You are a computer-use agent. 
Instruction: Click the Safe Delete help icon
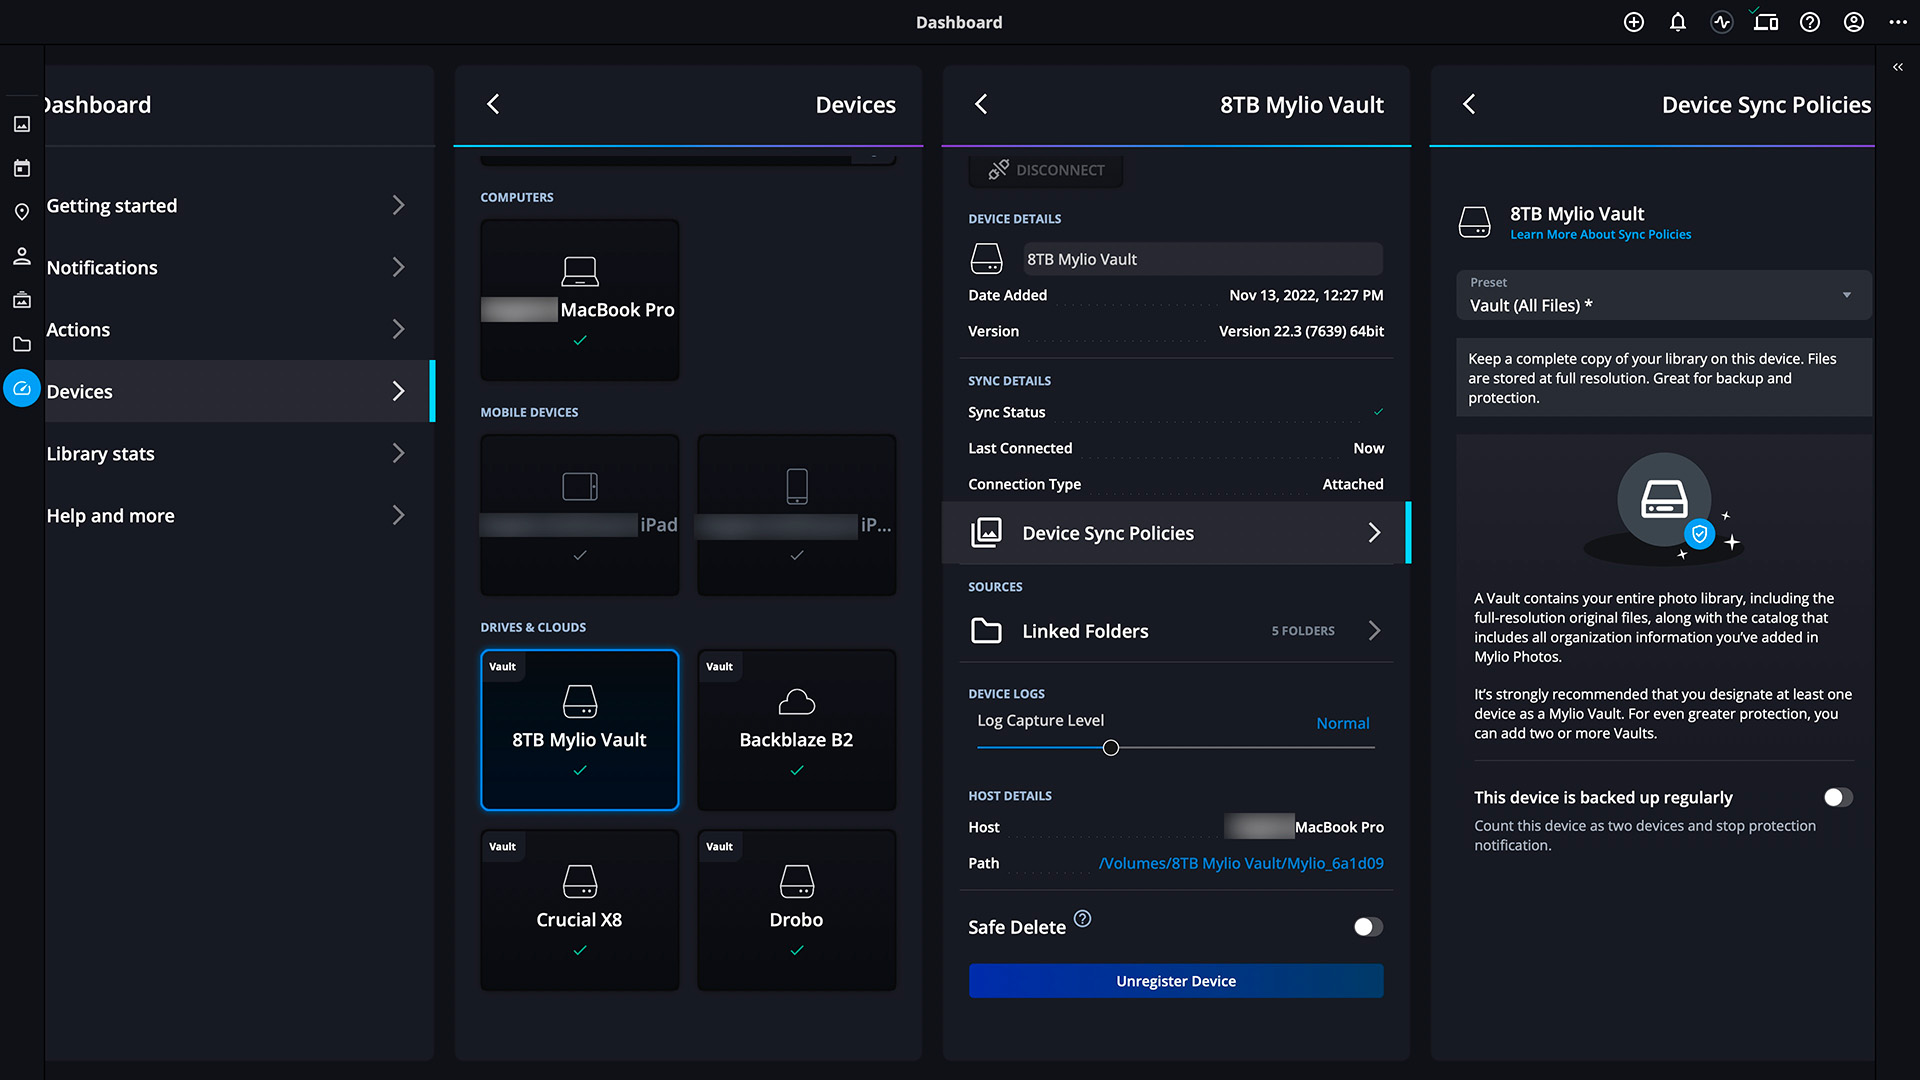click(x=1082, y=918)
